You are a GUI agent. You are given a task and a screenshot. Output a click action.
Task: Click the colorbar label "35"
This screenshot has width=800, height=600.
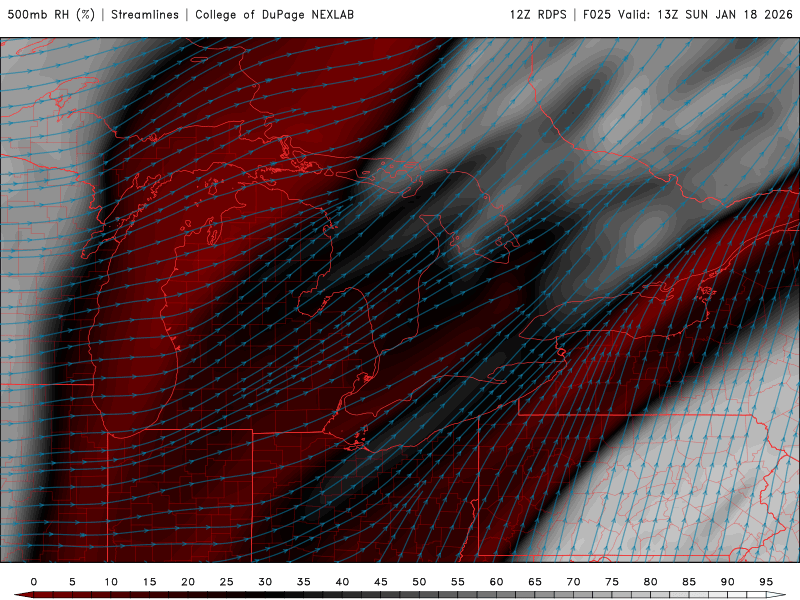[304, 582]
